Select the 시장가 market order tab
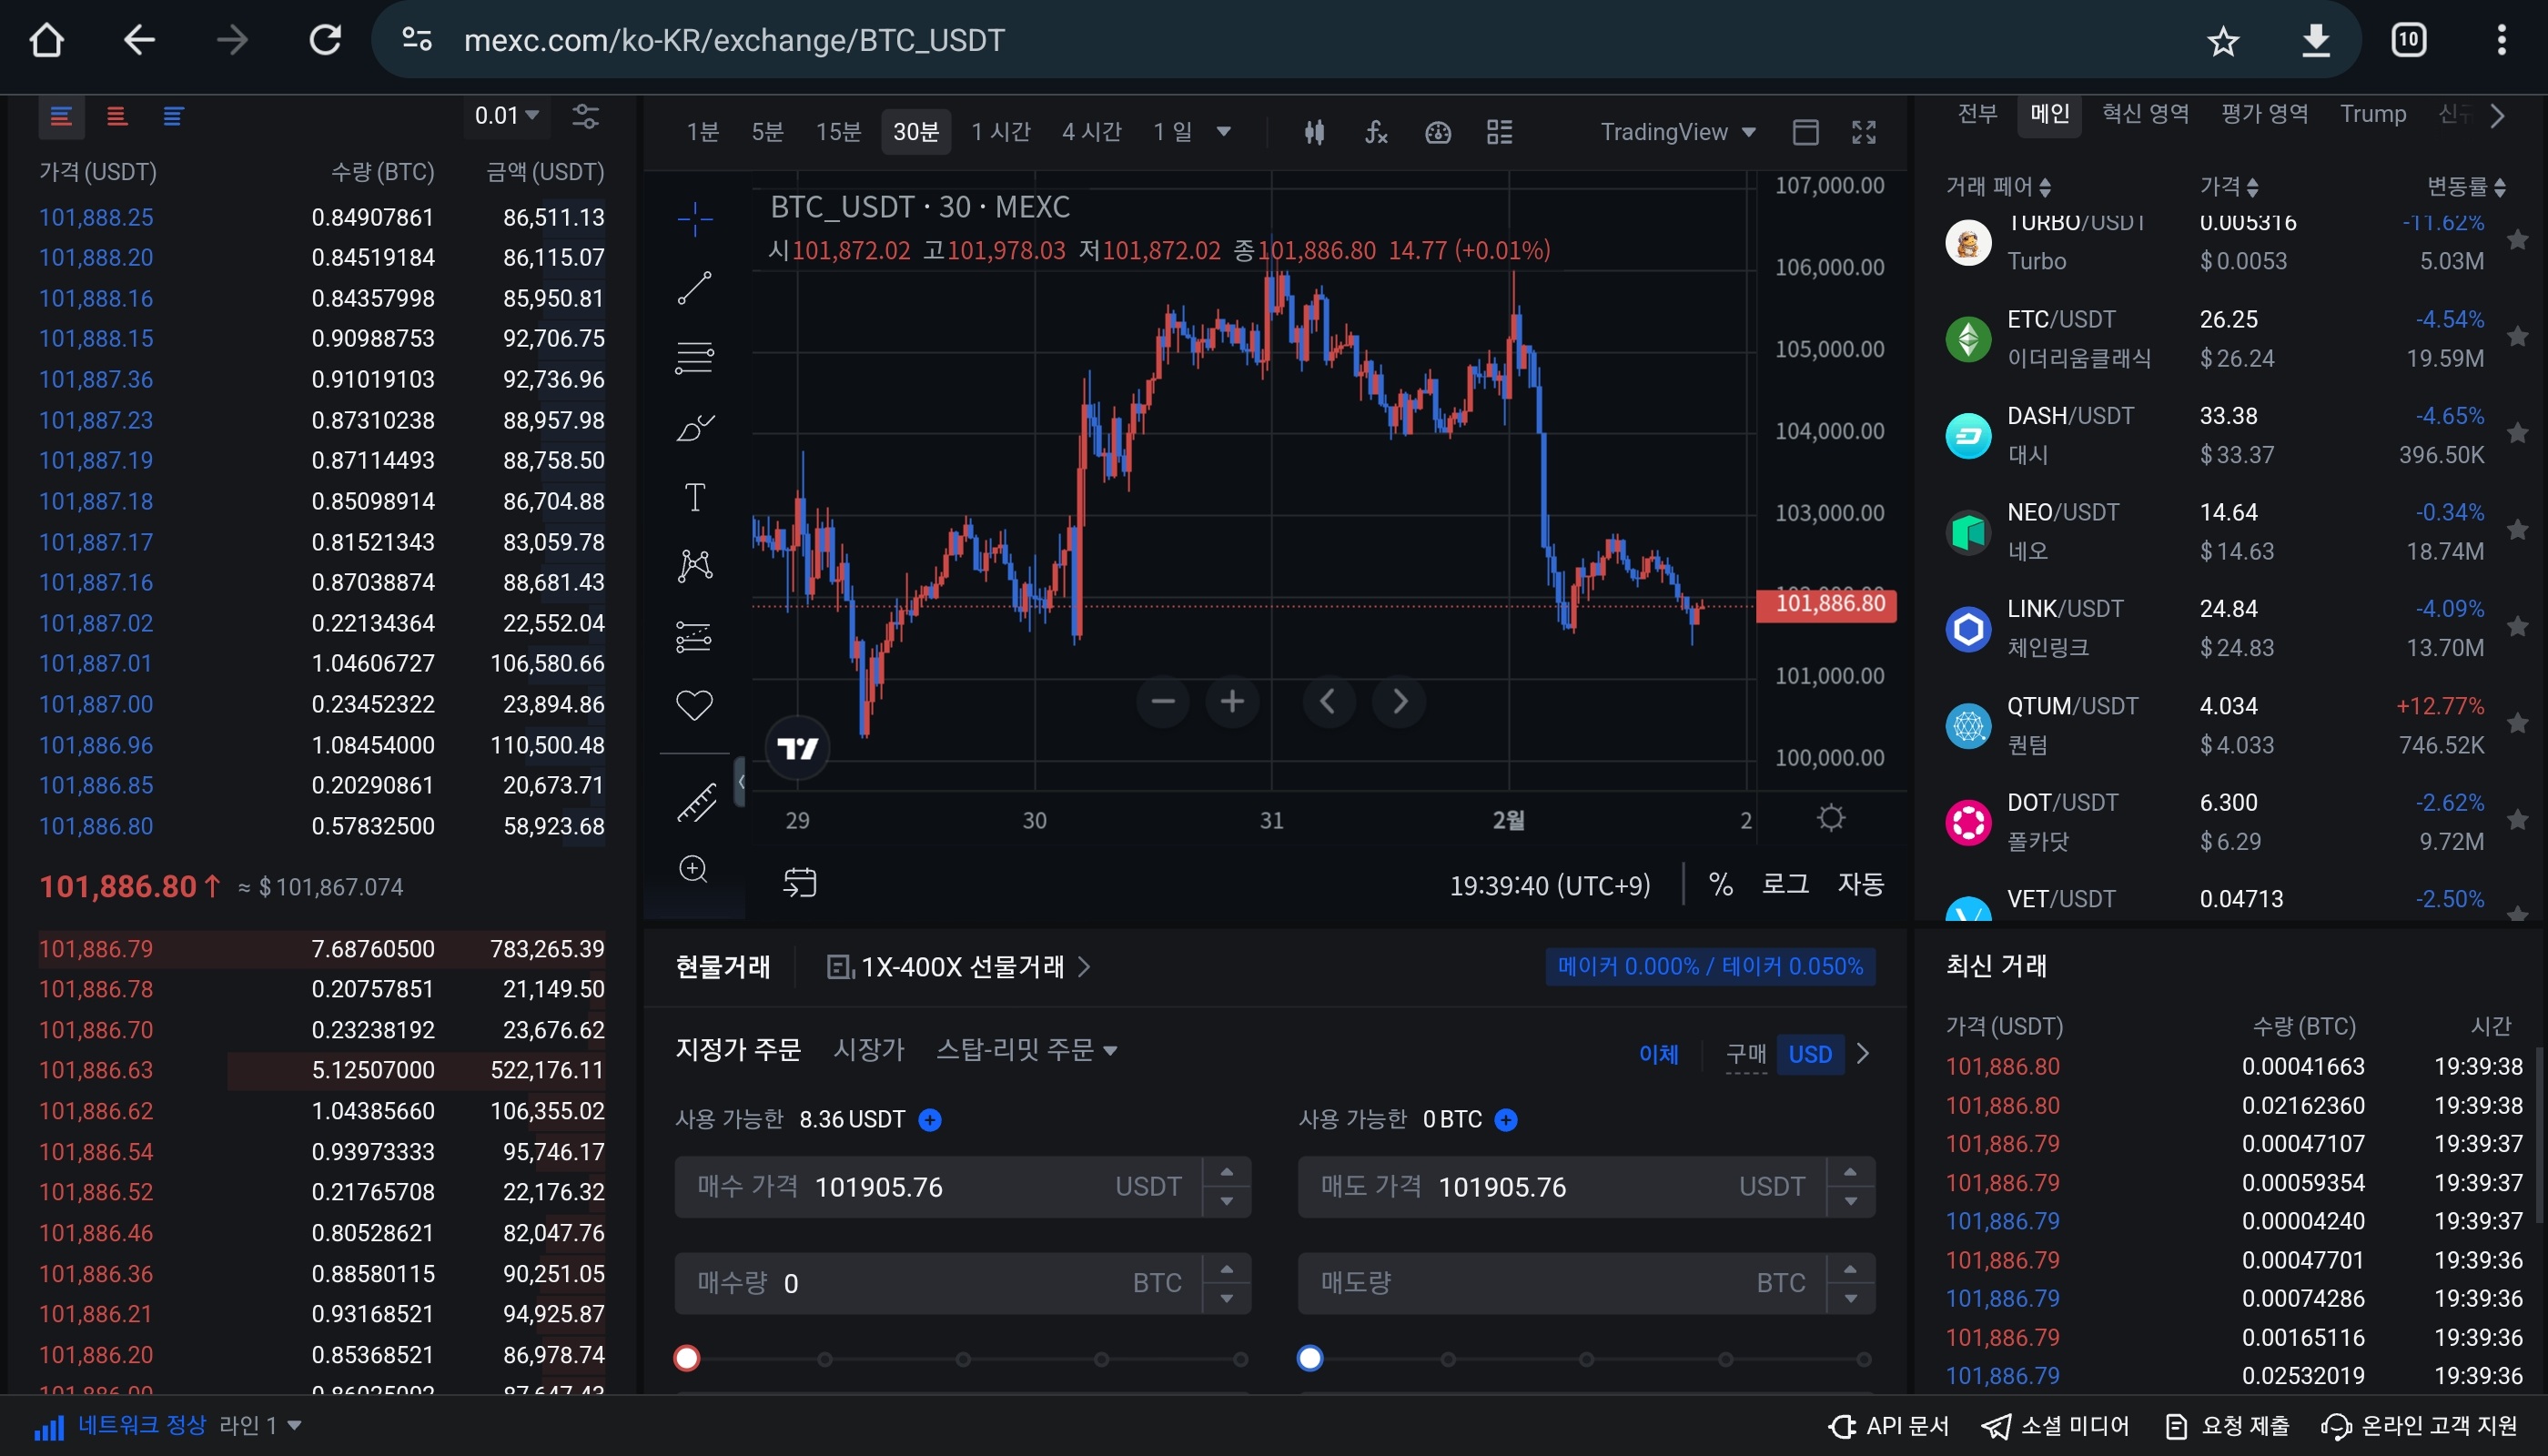Viewport: 2548px width, 1456px height. click(868, 1050)
